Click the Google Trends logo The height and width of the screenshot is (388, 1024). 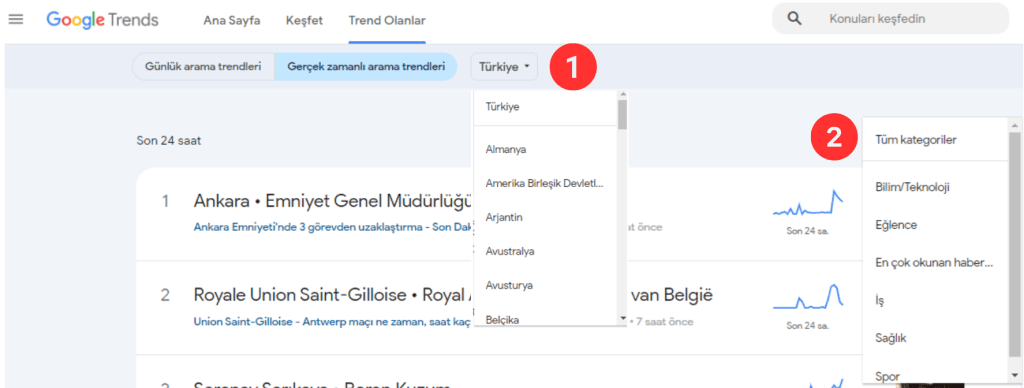(103, 20)
